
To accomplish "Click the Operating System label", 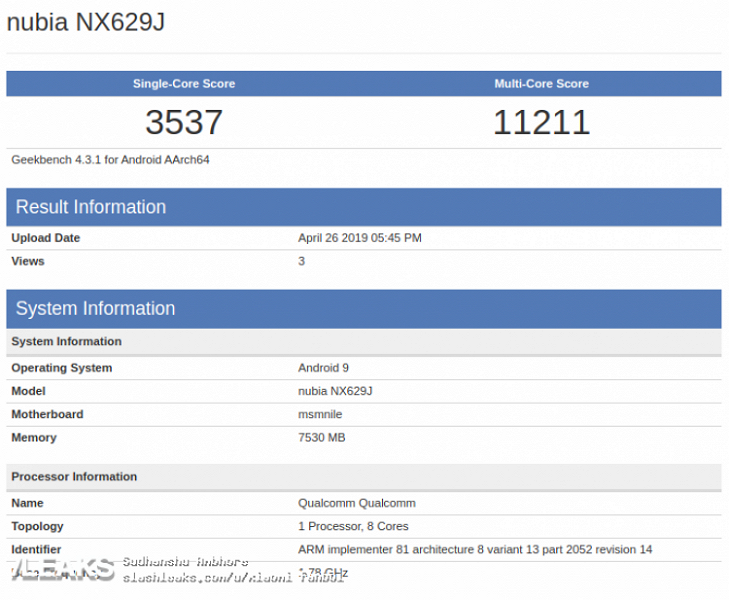I will click(x=62, y=368).
